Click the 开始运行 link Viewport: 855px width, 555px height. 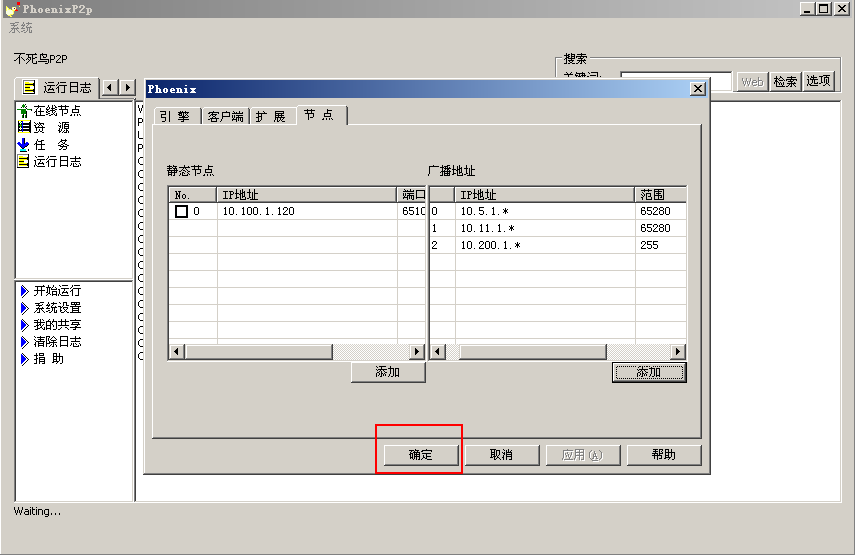tap(57, 291)
